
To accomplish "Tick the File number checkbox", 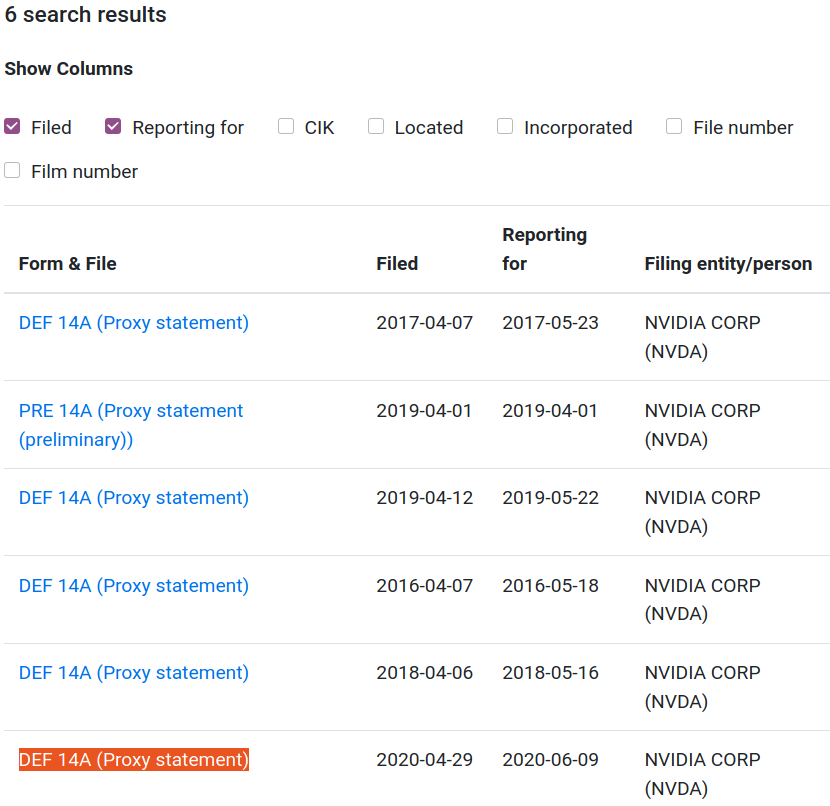I will 674,127.
